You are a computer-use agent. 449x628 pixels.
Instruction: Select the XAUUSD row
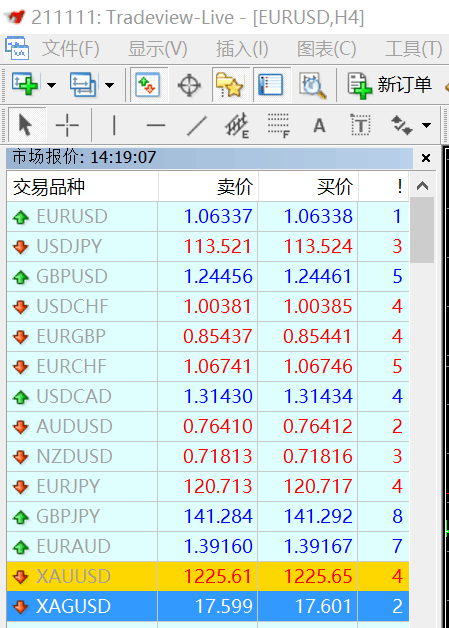pos(208,576)
